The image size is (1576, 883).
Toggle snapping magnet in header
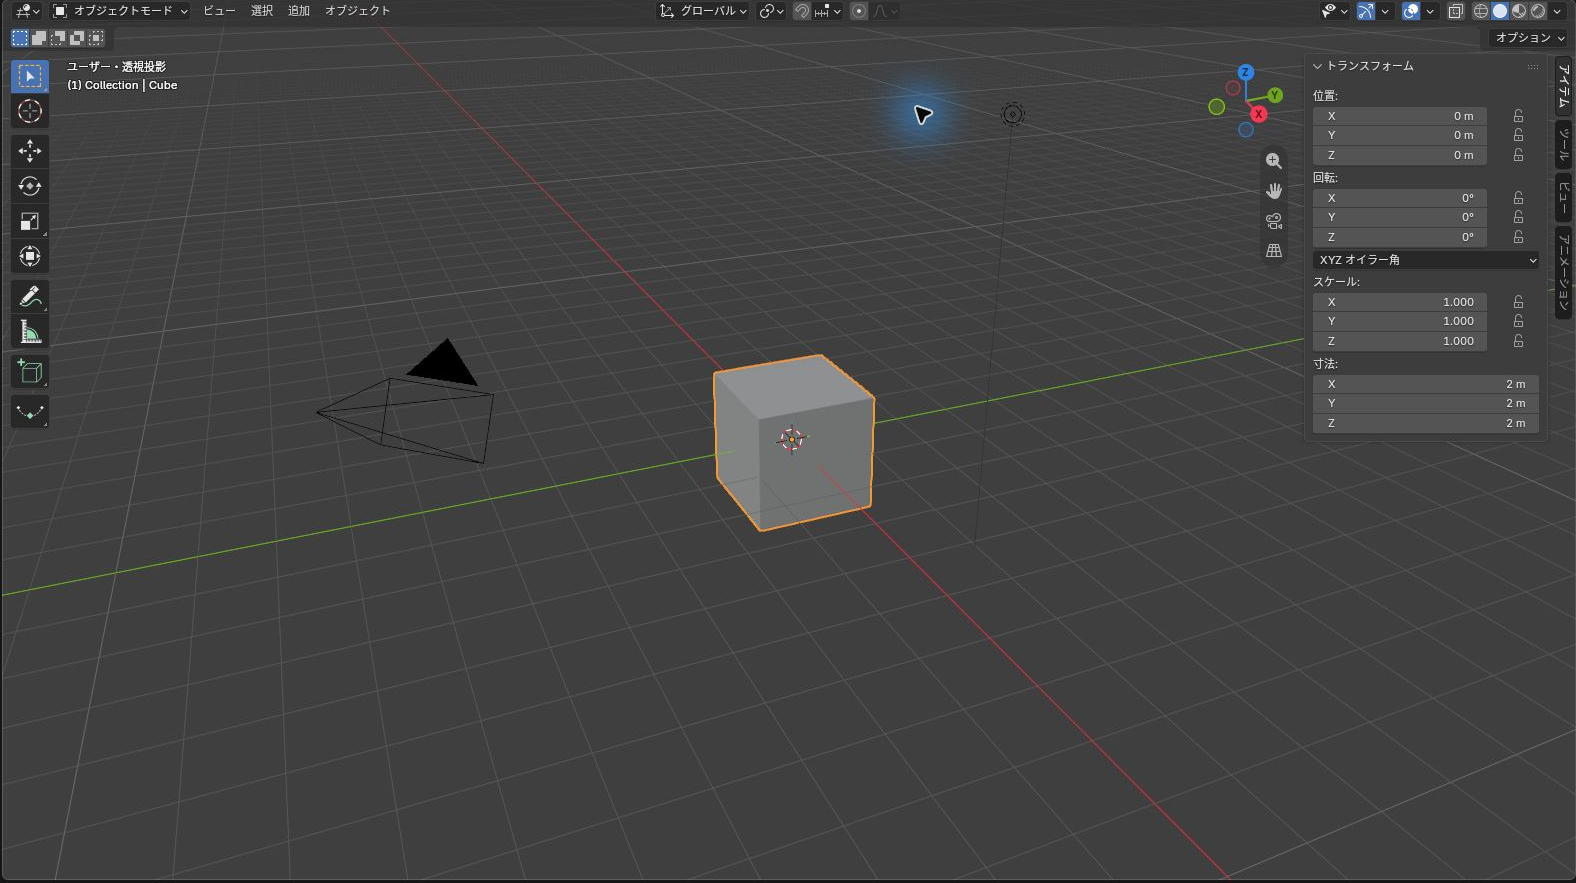coord(801,11)
